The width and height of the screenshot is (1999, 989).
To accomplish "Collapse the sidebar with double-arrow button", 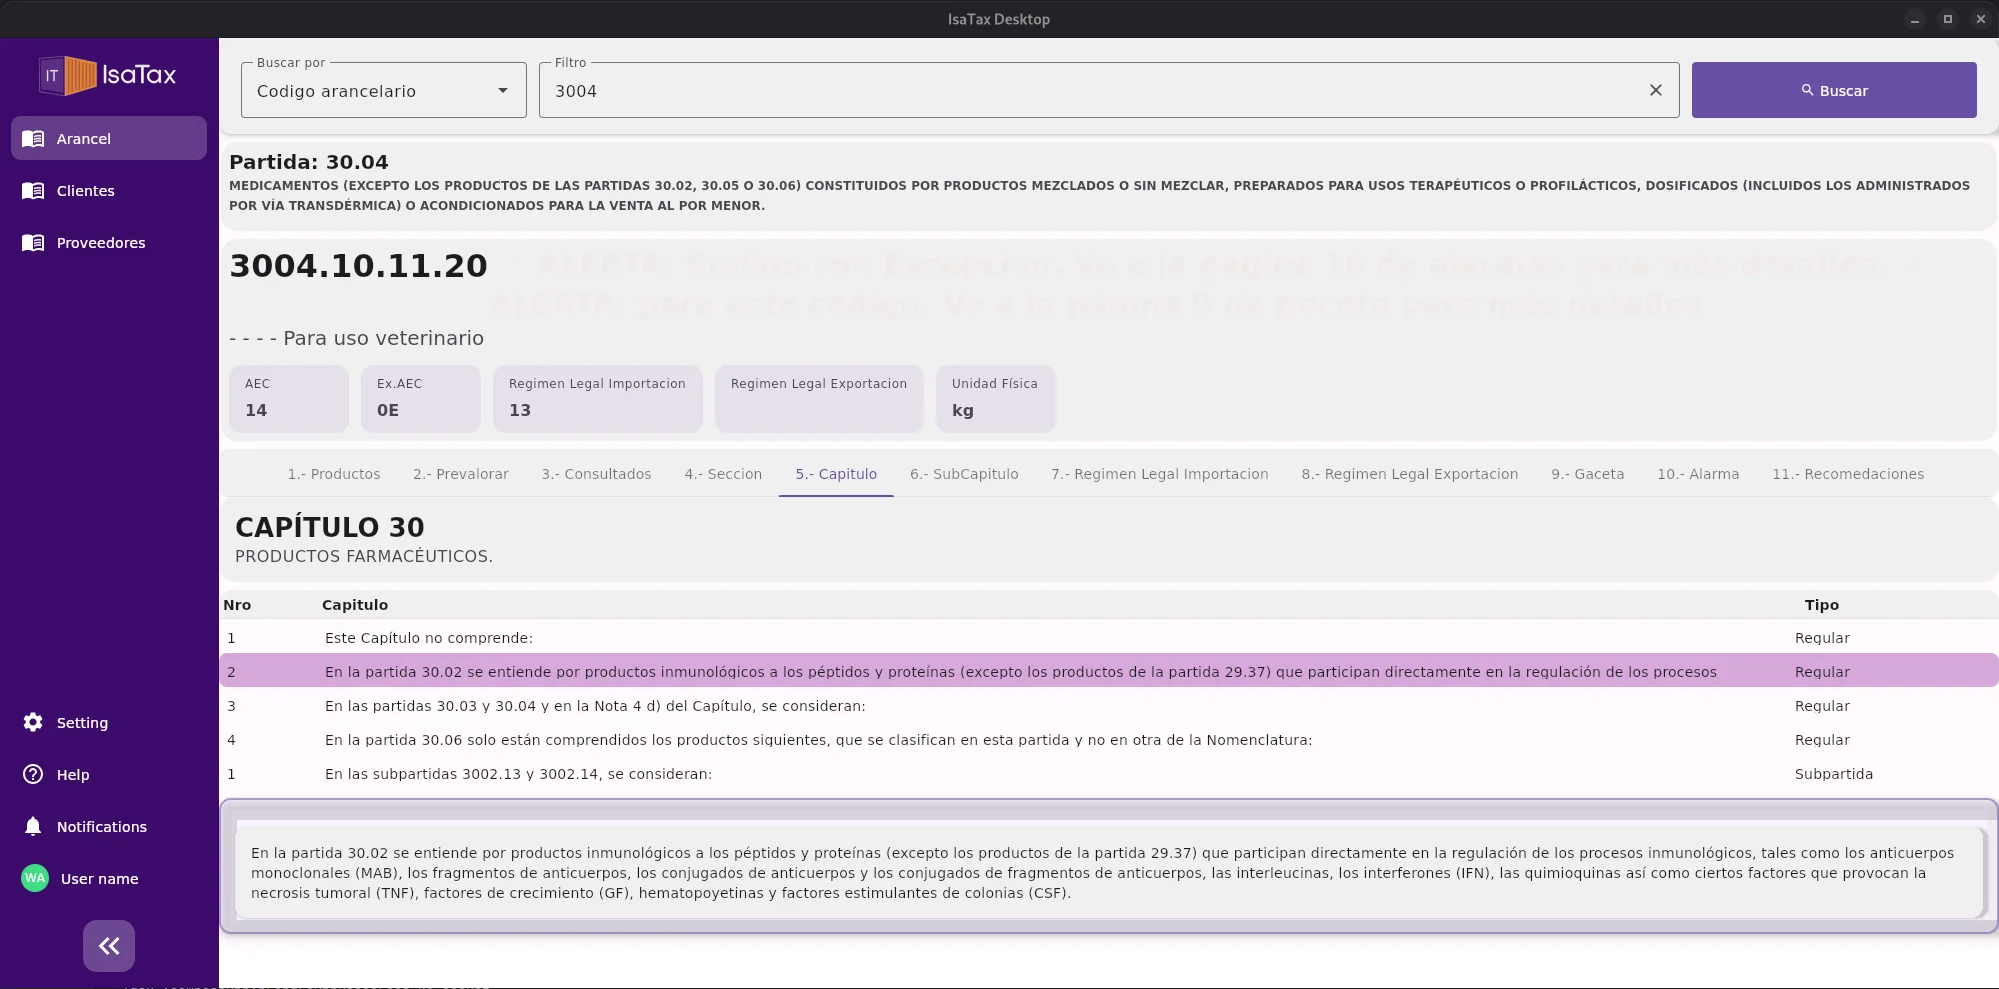I will (x=108, y=945).
